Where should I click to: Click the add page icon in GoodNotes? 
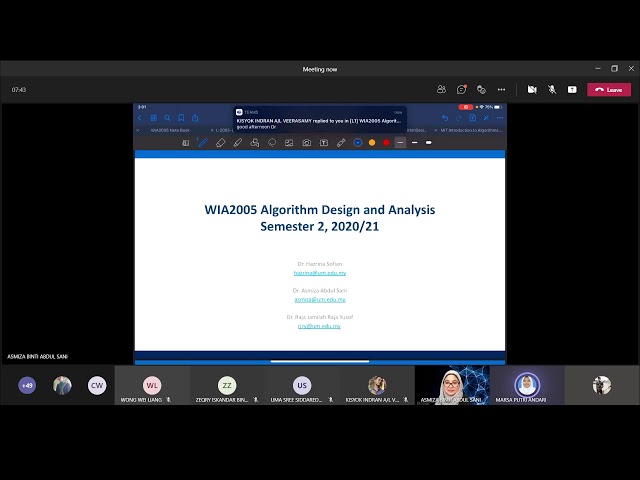click(473, 118)
